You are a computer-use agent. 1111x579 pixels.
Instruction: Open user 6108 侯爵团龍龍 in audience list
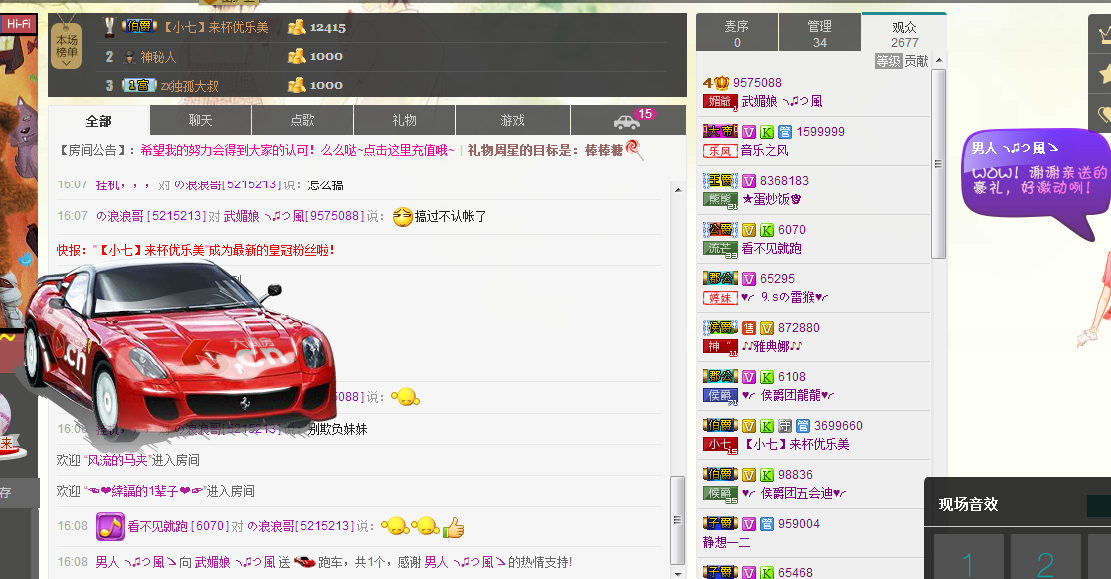(x=813, y=386)
